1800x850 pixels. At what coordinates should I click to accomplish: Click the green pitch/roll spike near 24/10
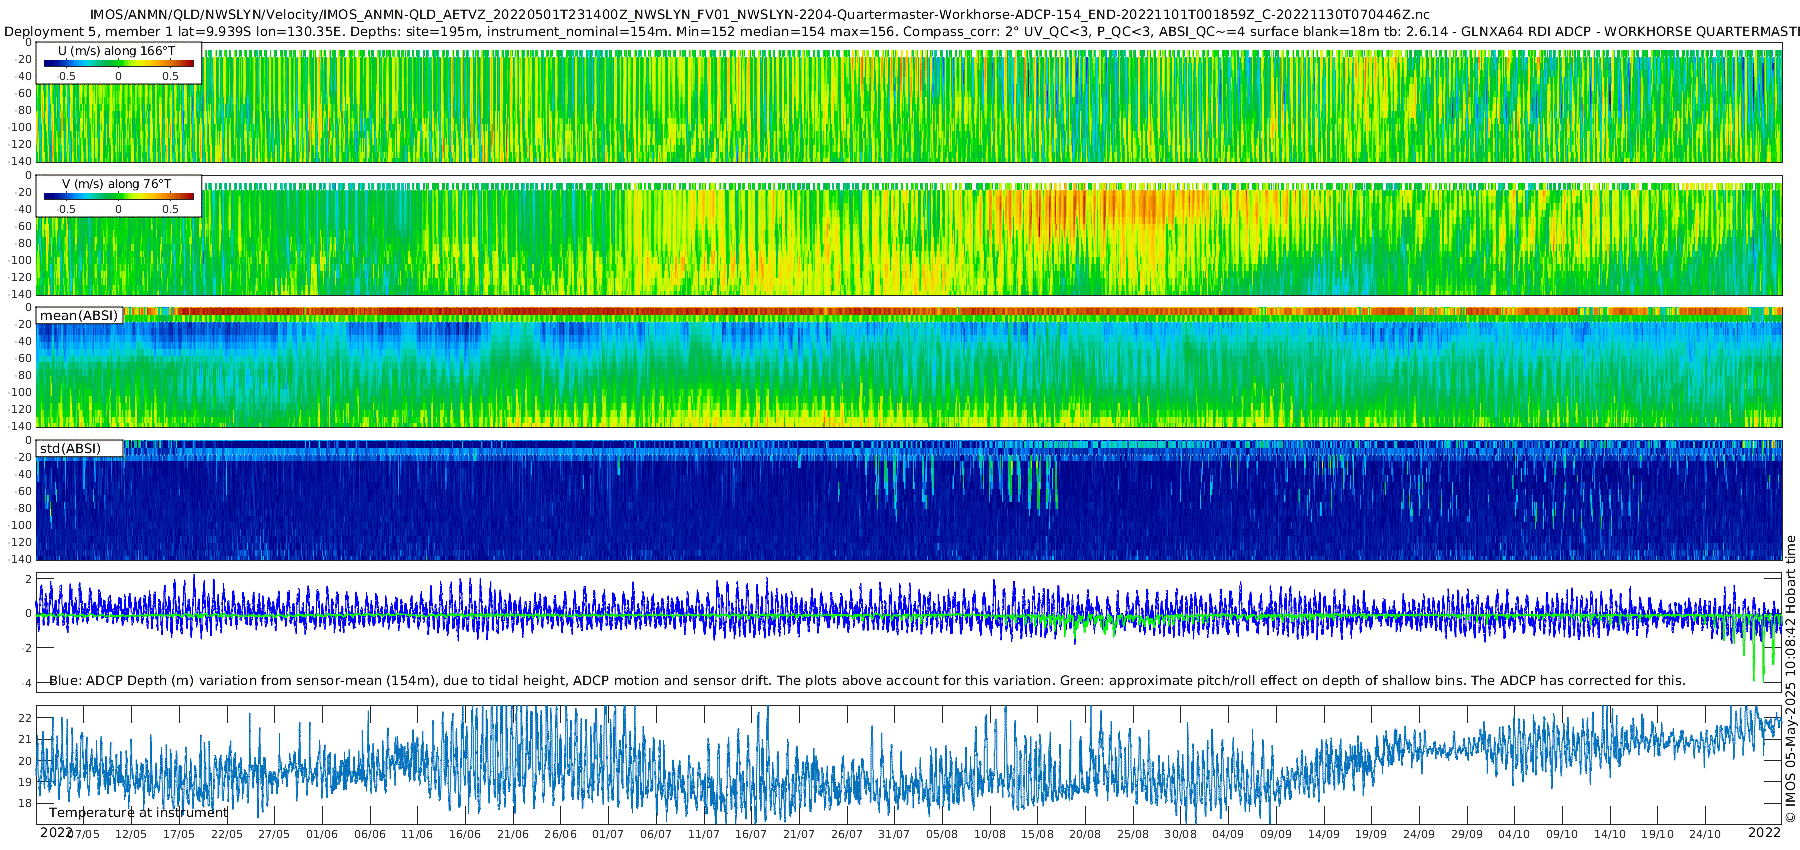(1755, 655)
